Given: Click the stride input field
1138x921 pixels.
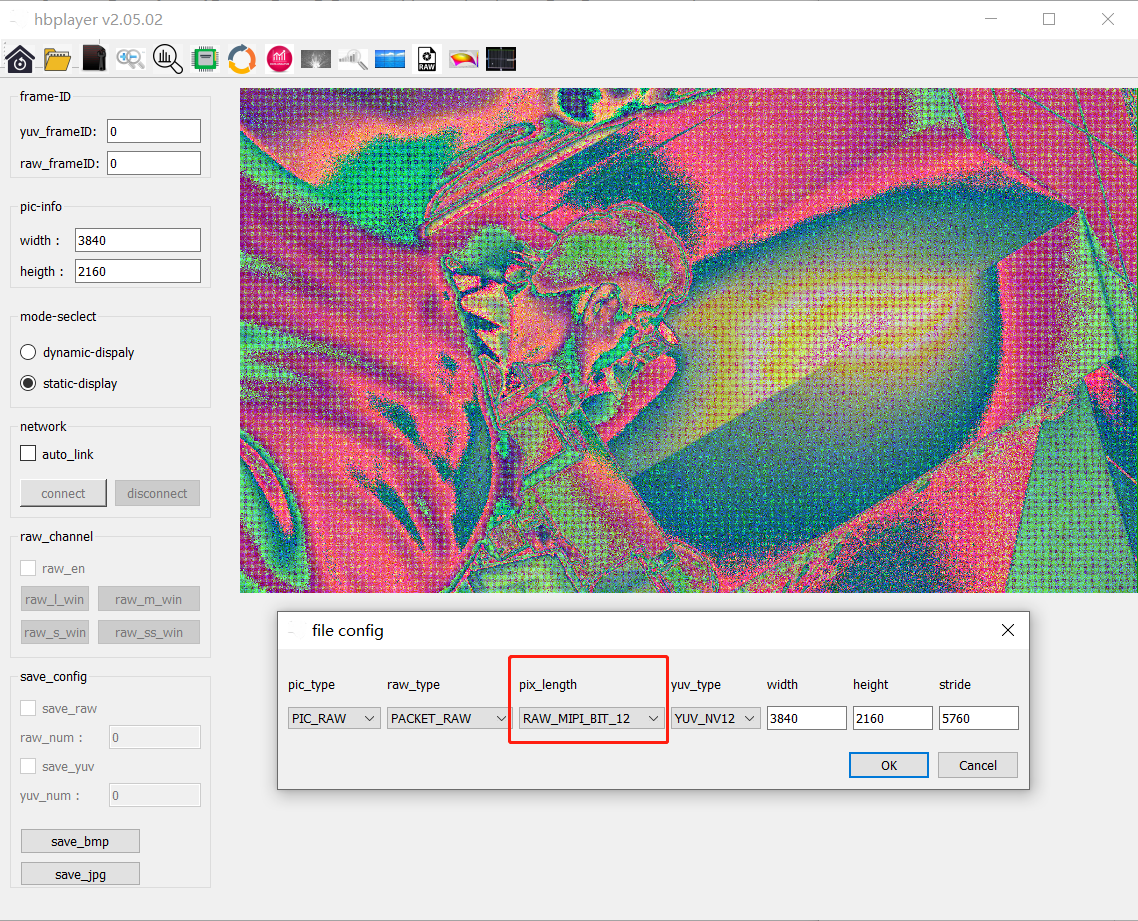Looking at the screenshot, I should [978, 718].
